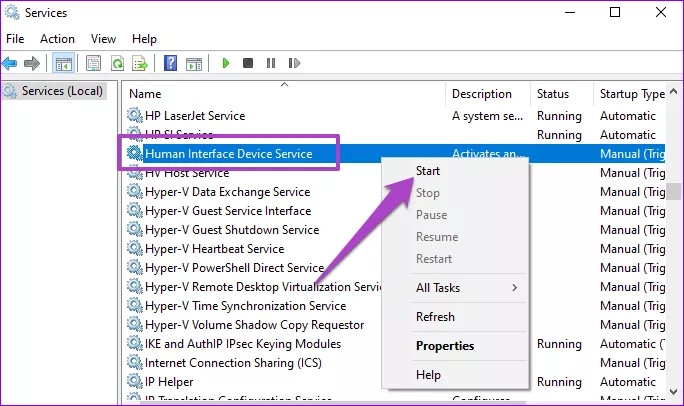
Task: Click Running status of IP Helper
Action: 559,382
